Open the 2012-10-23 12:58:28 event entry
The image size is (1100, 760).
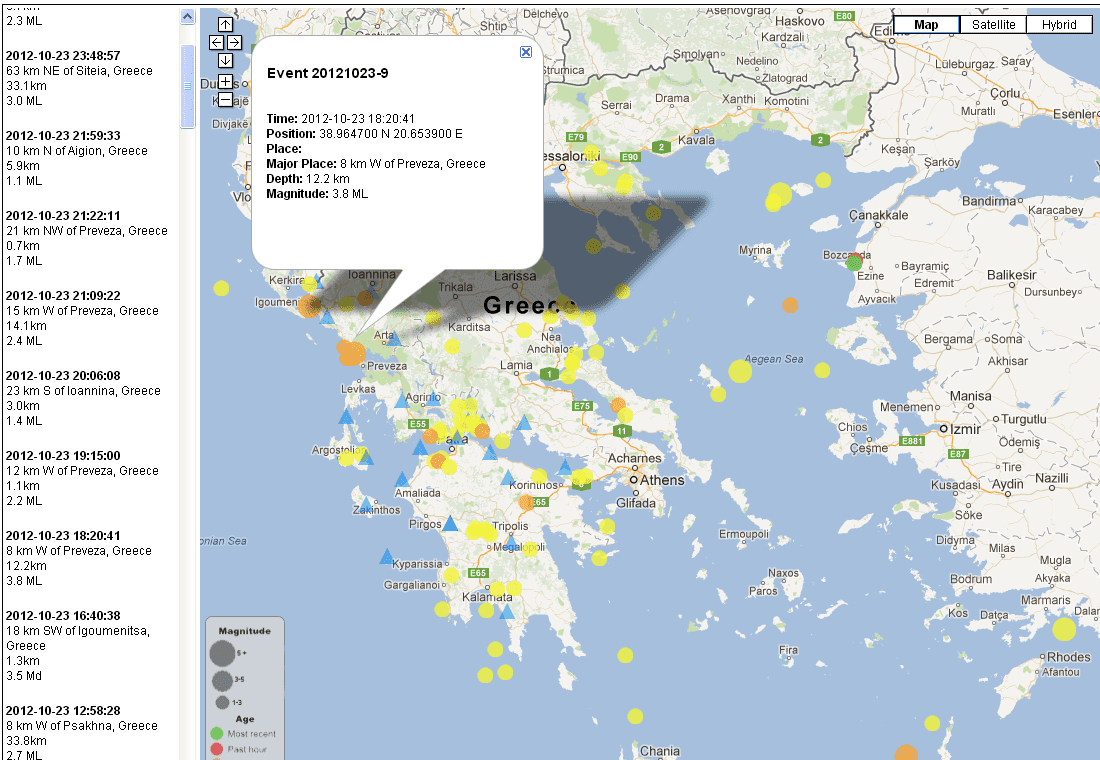click(81, 733)
